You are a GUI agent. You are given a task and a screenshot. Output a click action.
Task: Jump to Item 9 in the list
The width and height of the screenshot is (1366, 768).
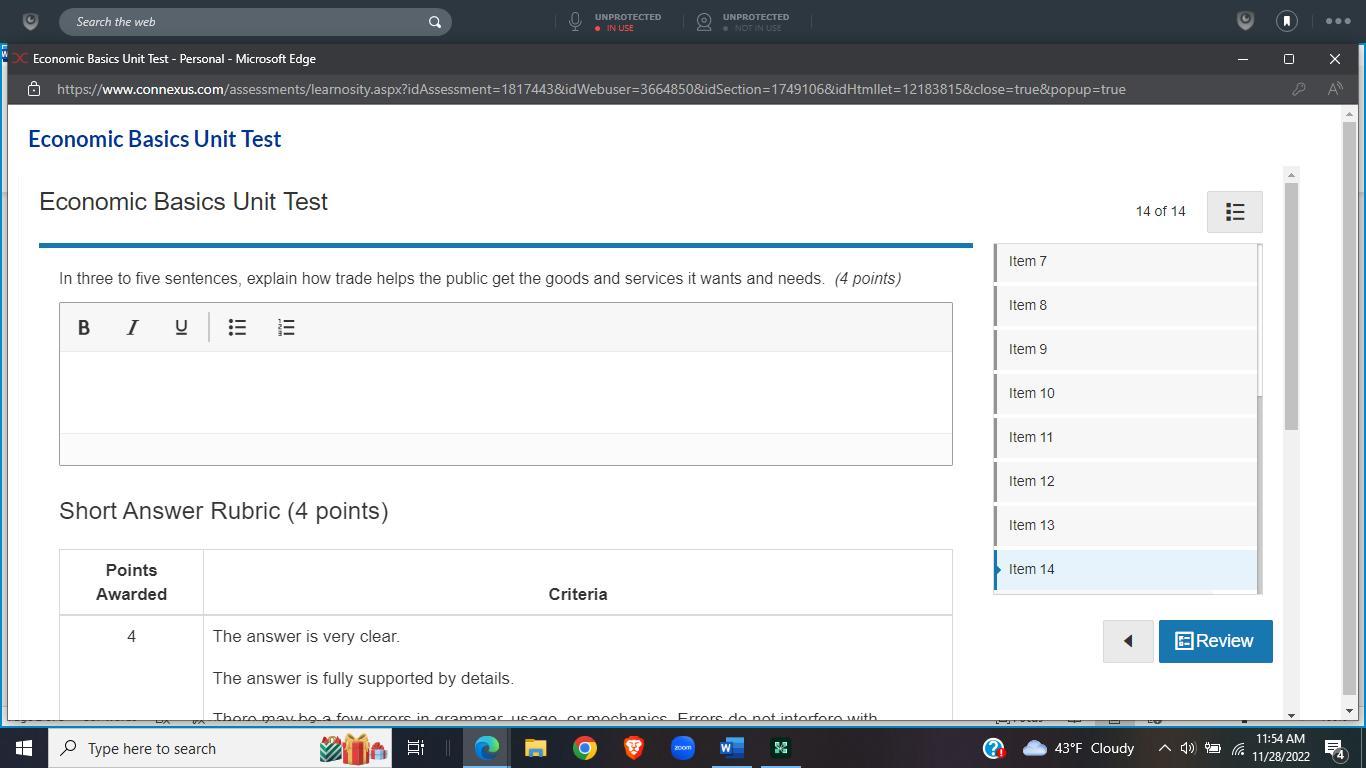pos(1125,349)
